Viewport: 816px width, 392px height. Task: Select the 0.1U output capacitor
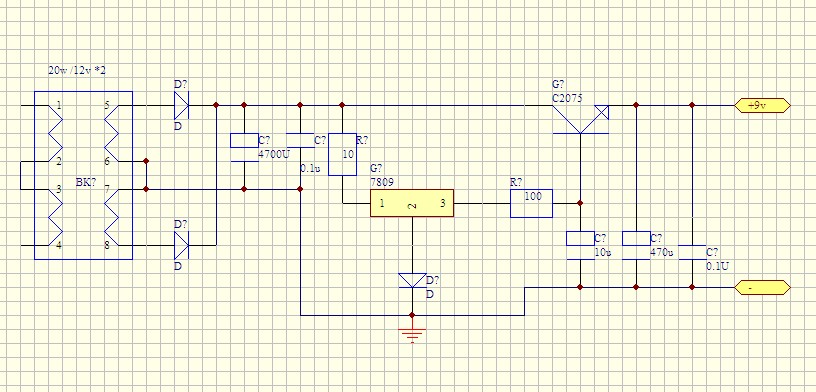point(692,252)
